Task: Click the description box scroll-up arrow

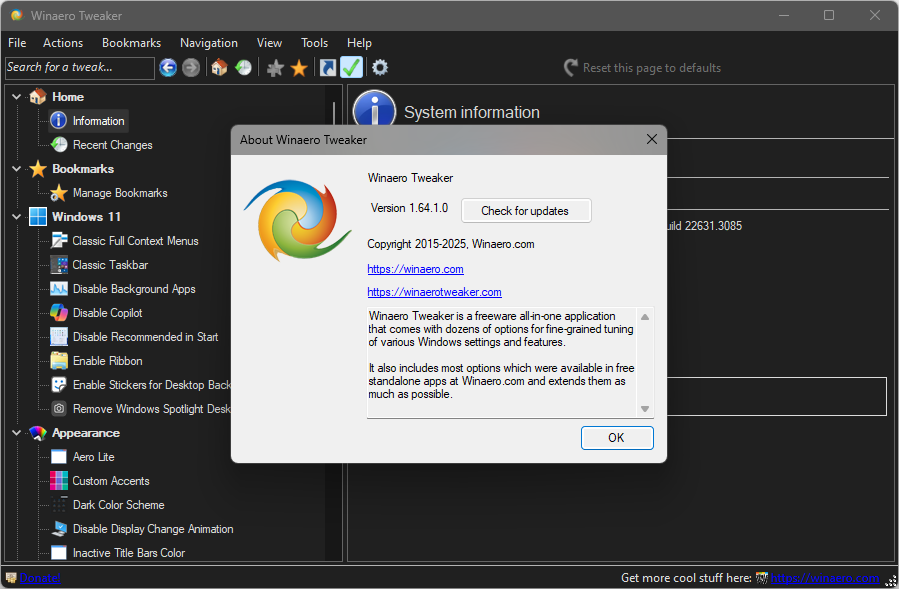Action: click(645, 317)
